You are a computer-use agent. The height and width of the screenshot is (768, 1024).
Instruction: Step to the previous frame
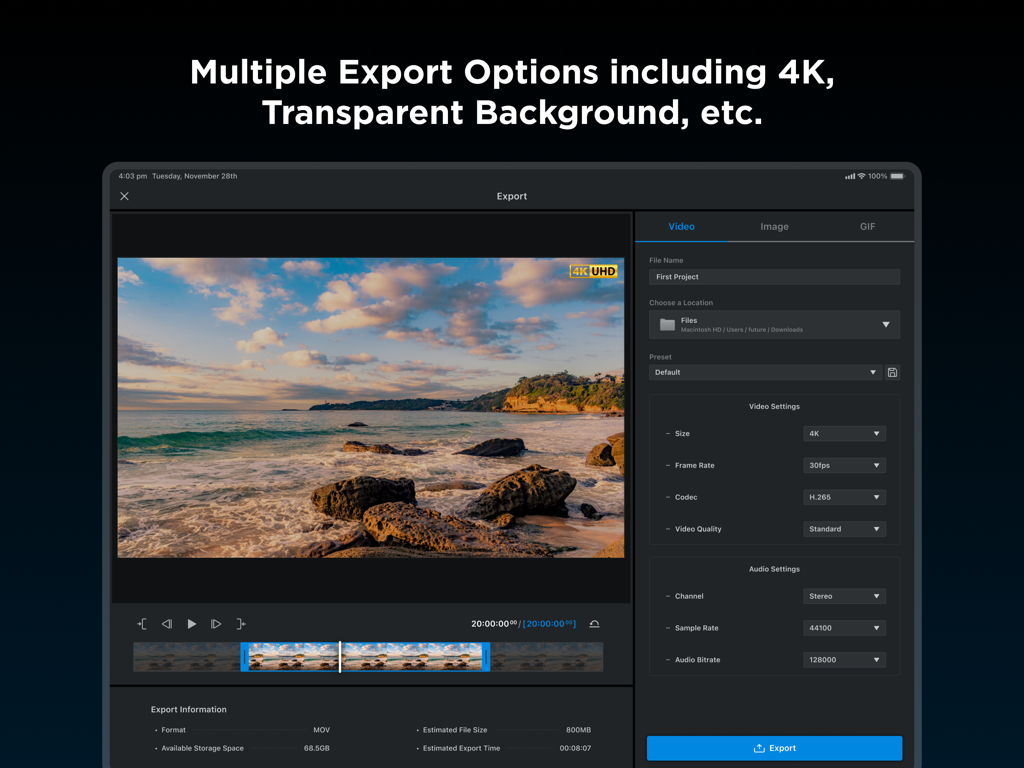click(x=167, y=623)
